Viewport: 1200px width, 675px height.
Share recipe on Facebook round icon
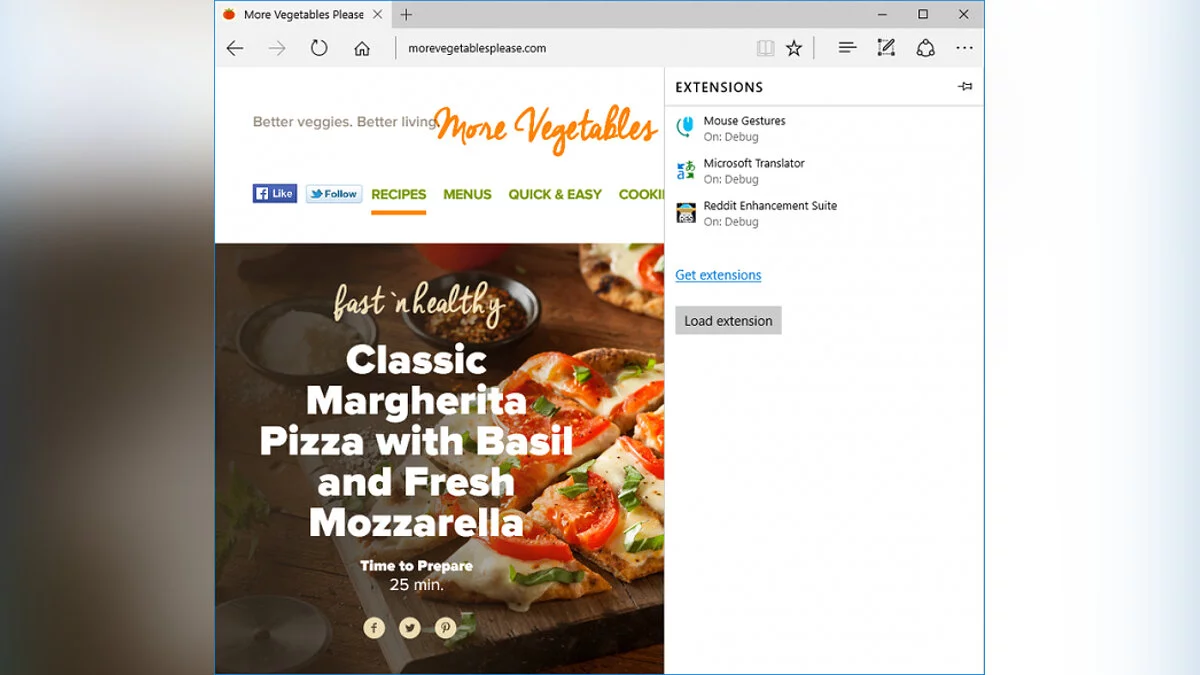point(374,628)
